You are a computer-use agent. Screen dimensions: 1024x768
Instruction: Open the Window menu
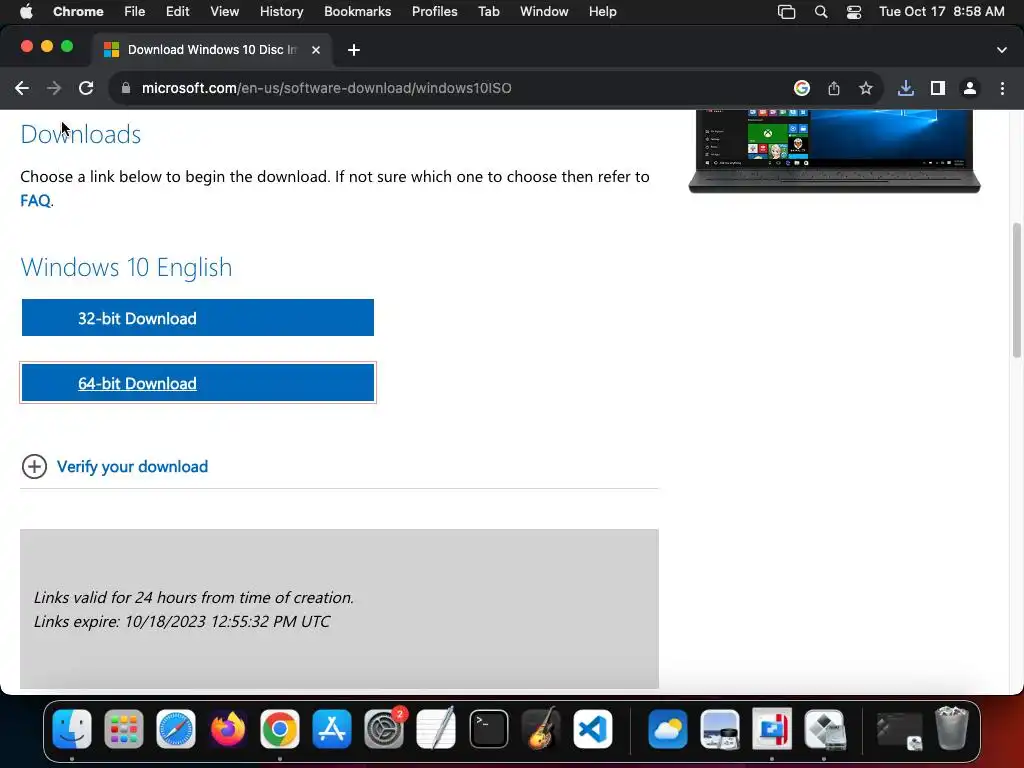tap(544, 12)
